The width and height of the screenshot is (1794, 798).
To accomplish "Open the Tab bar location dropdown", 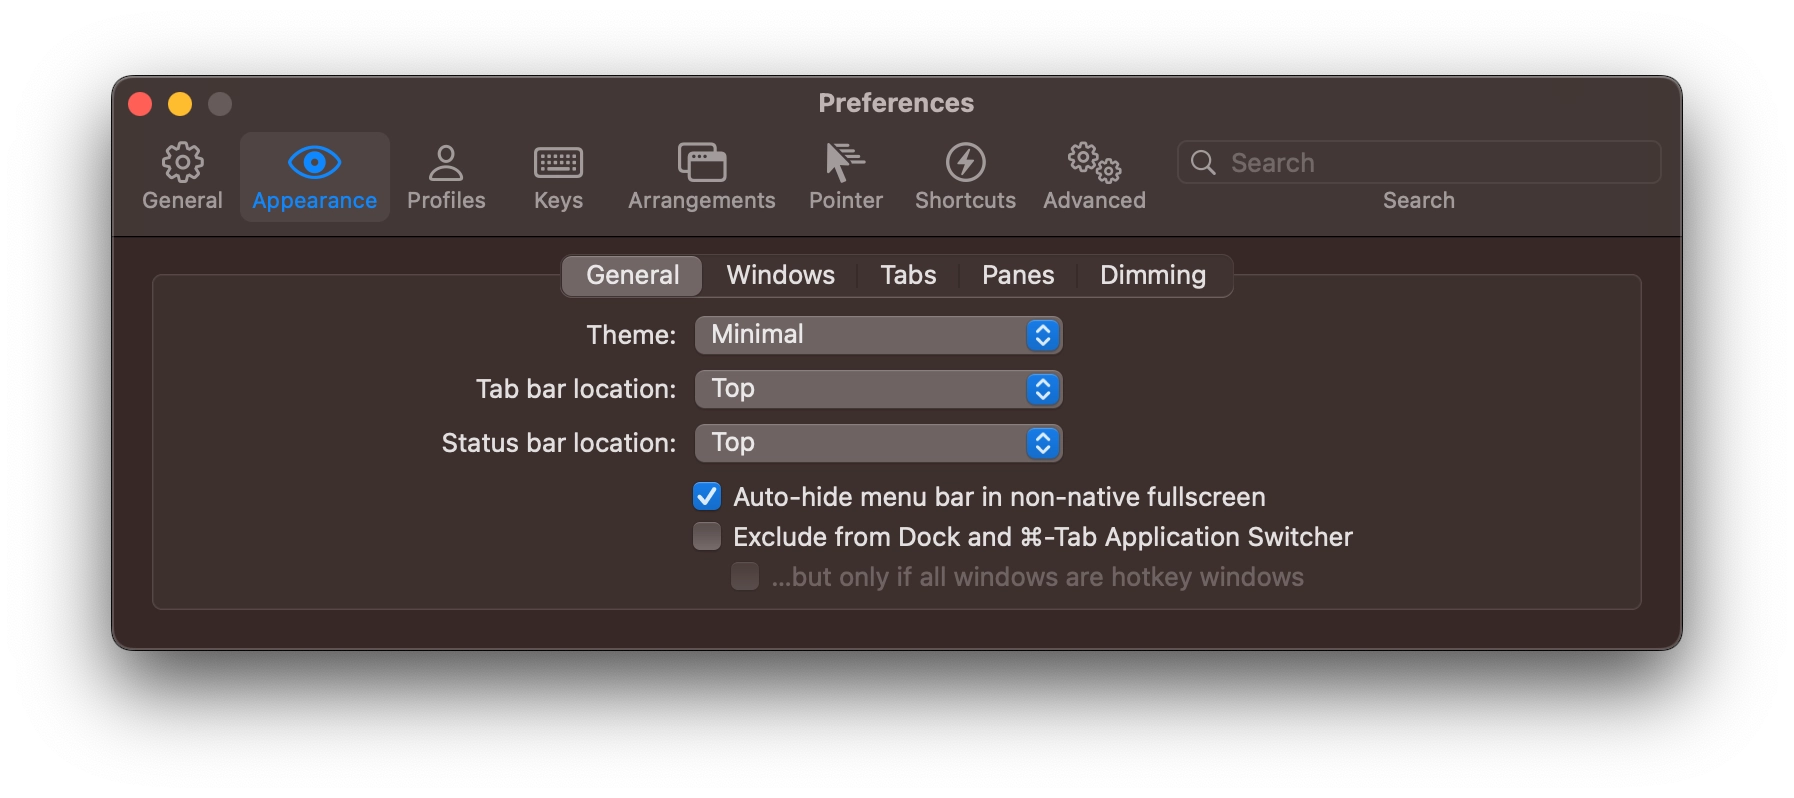I will click(878, 389).
